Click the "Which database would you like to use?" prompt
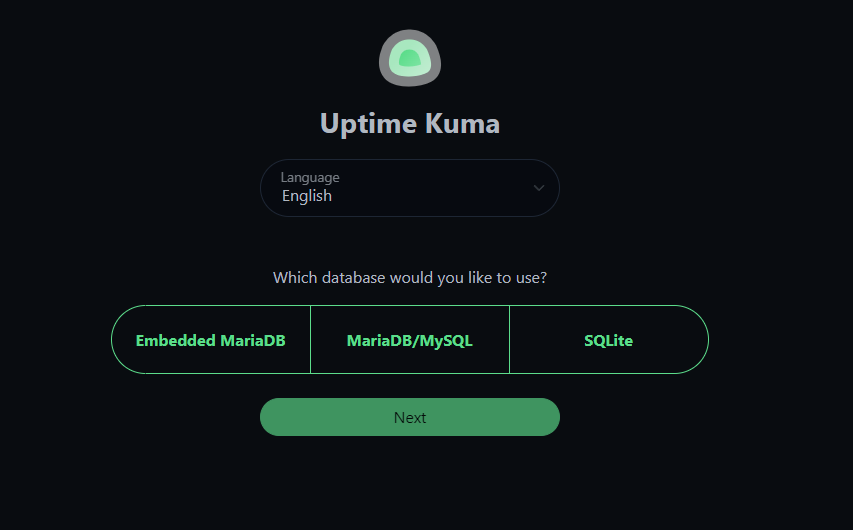This screenshot has width=853, height=530. 410,277
